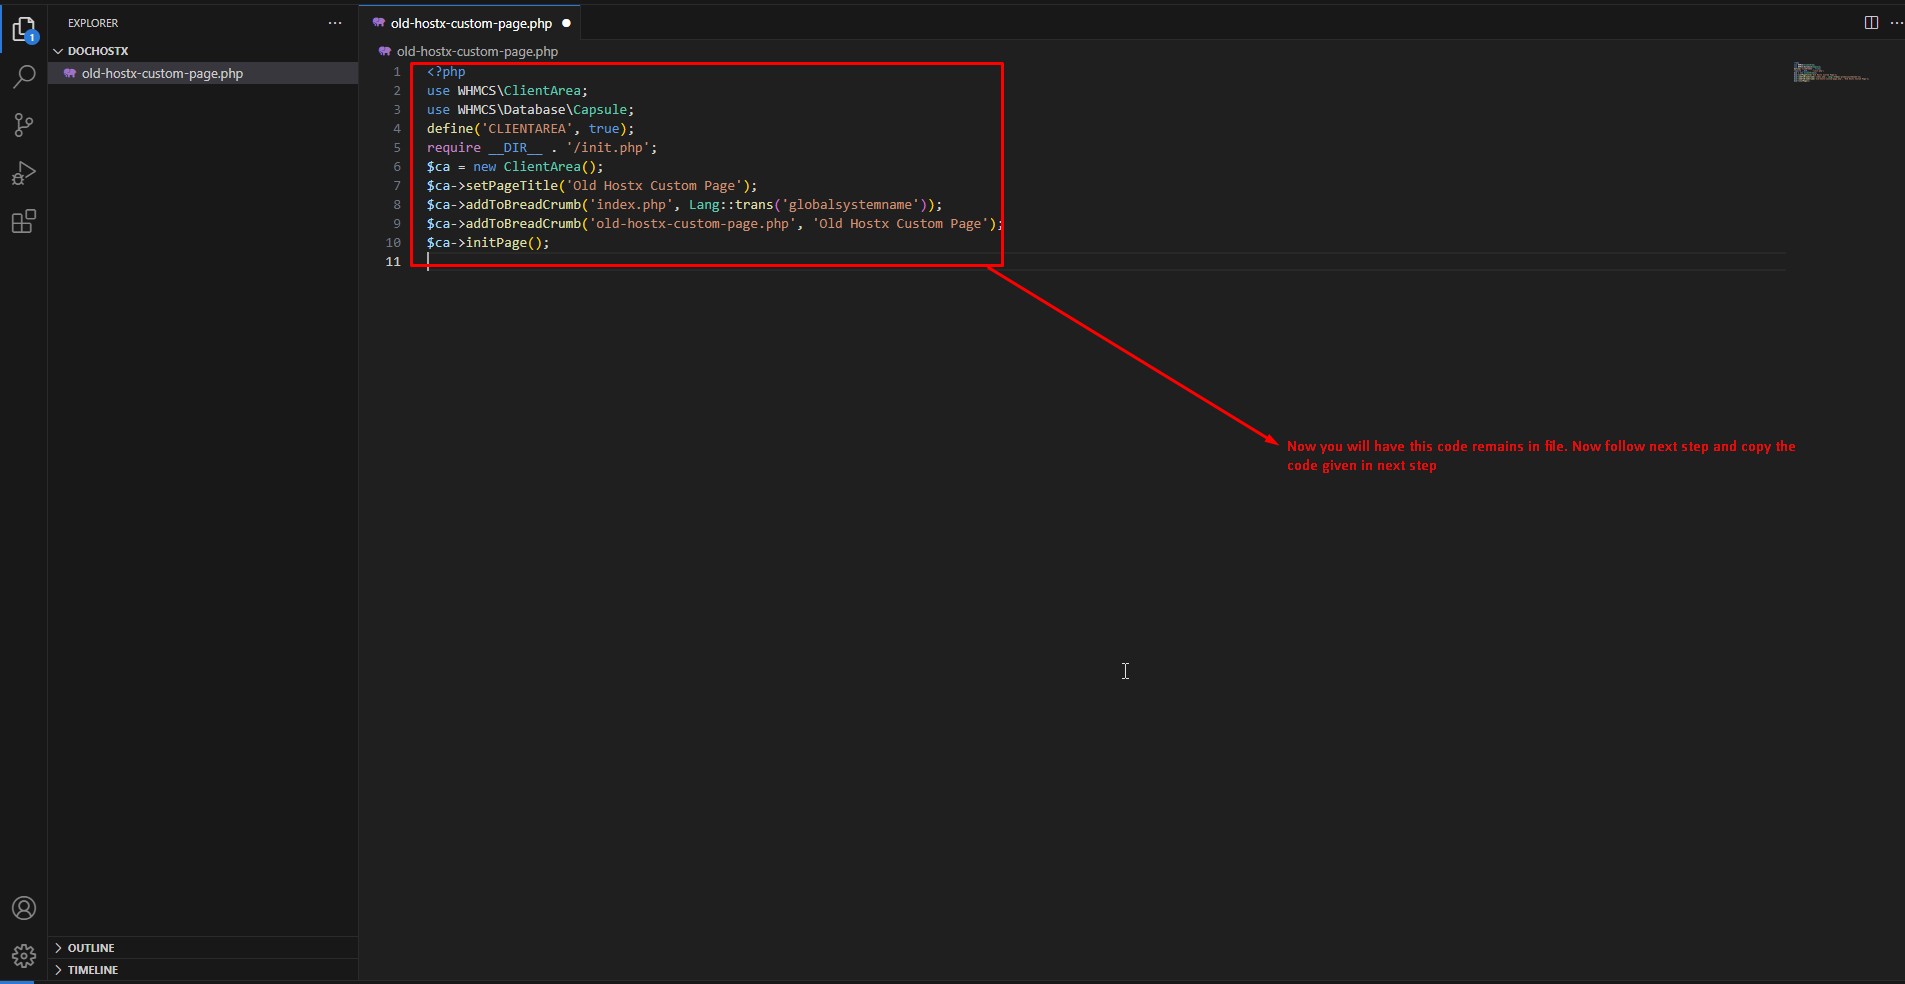Select the old-hostx-custom-page.php editor tab
Viewport: 1905px width, 984px height.
[x=470, y=23]
